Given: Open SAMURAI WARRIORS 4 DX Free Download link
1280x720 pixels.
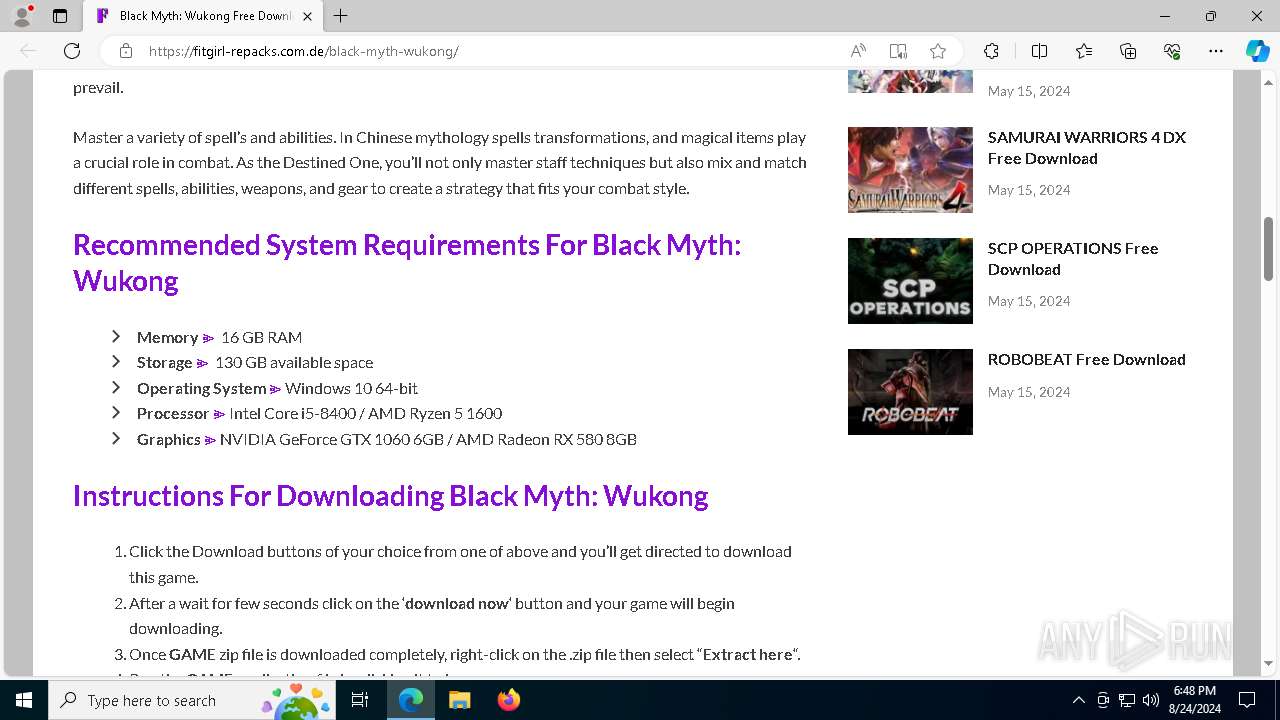Looking at the screenshot, I should click(1087, 148).
